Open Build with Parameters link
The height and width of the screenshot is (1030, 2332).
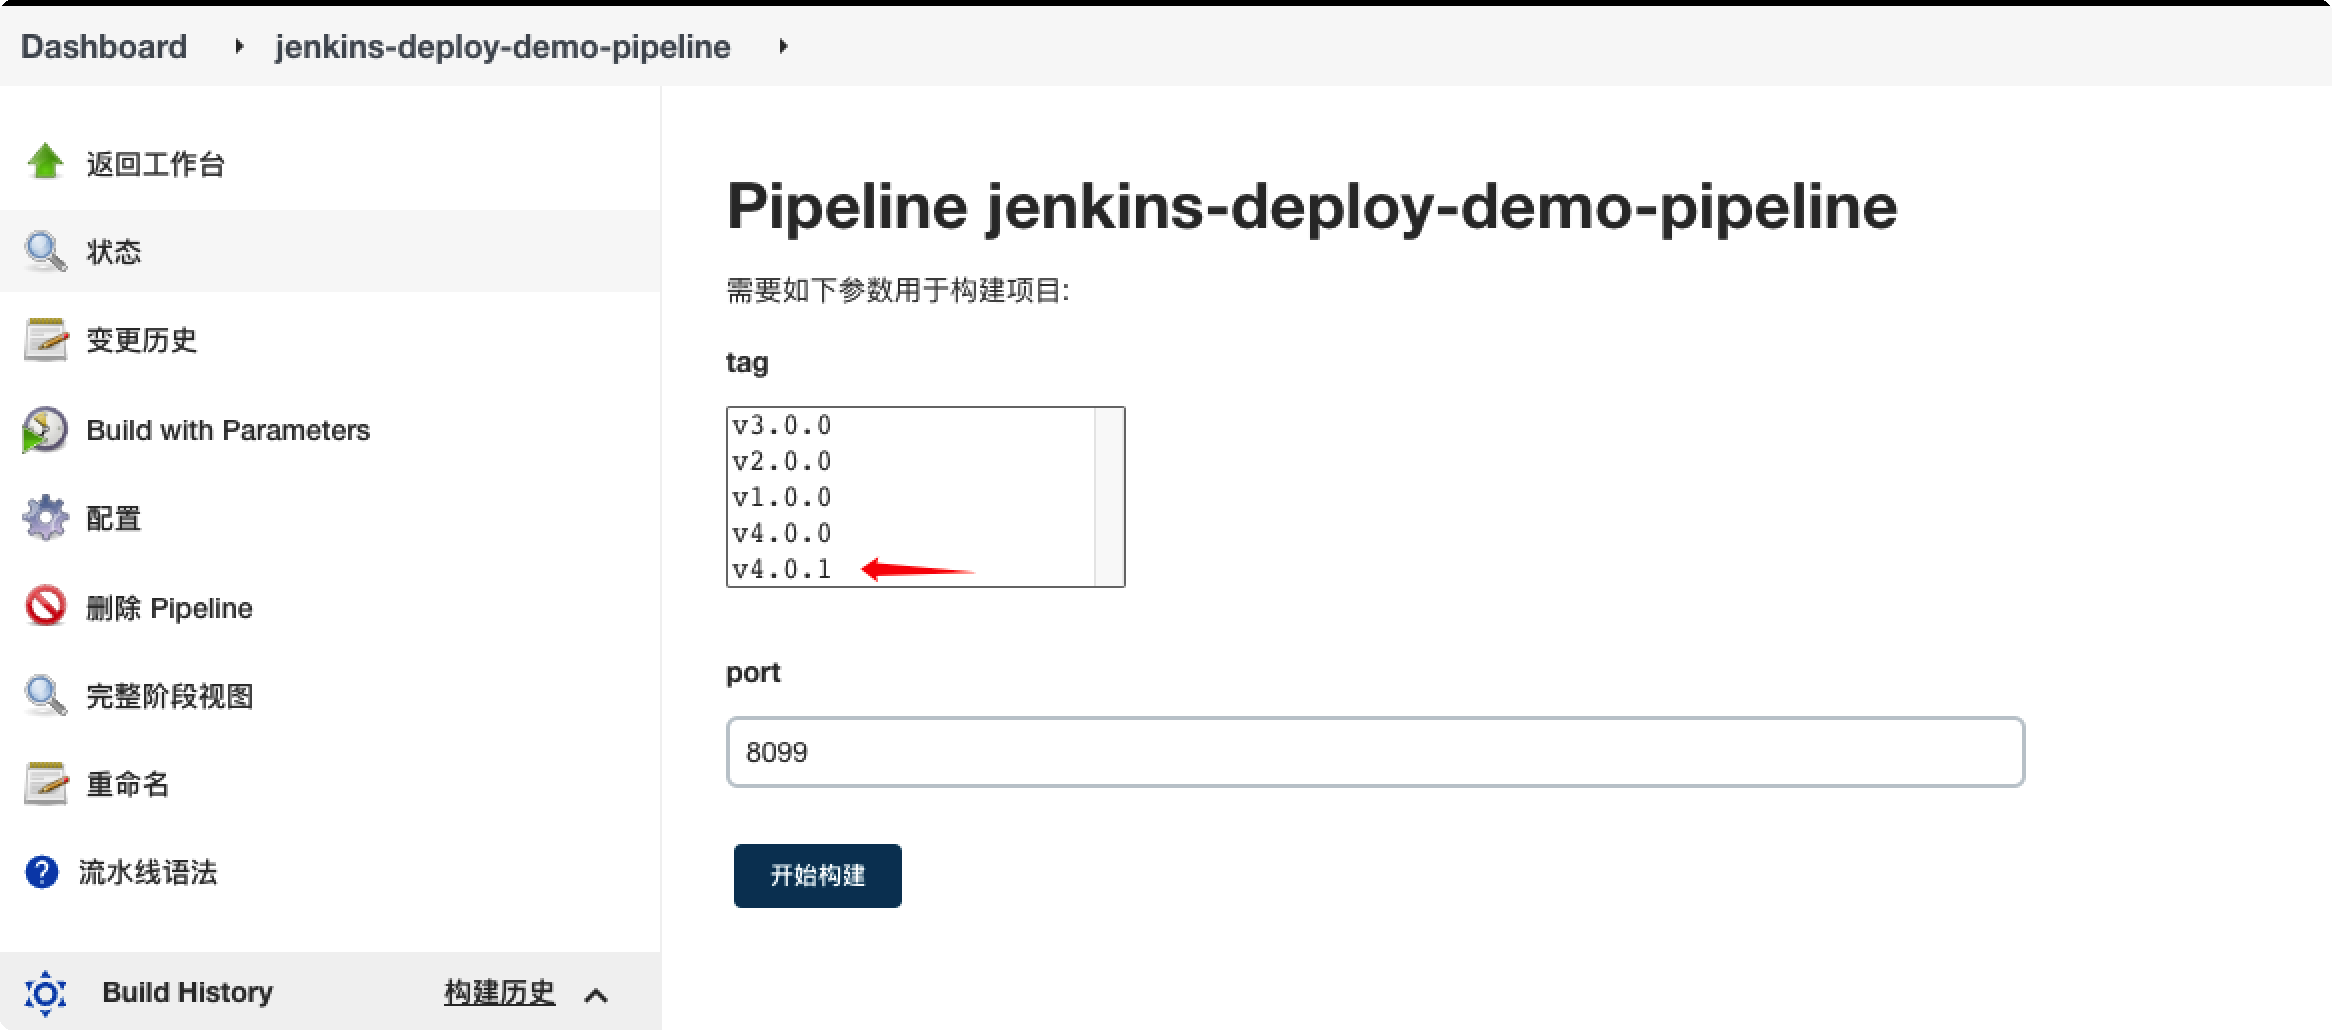click(228, 430)
